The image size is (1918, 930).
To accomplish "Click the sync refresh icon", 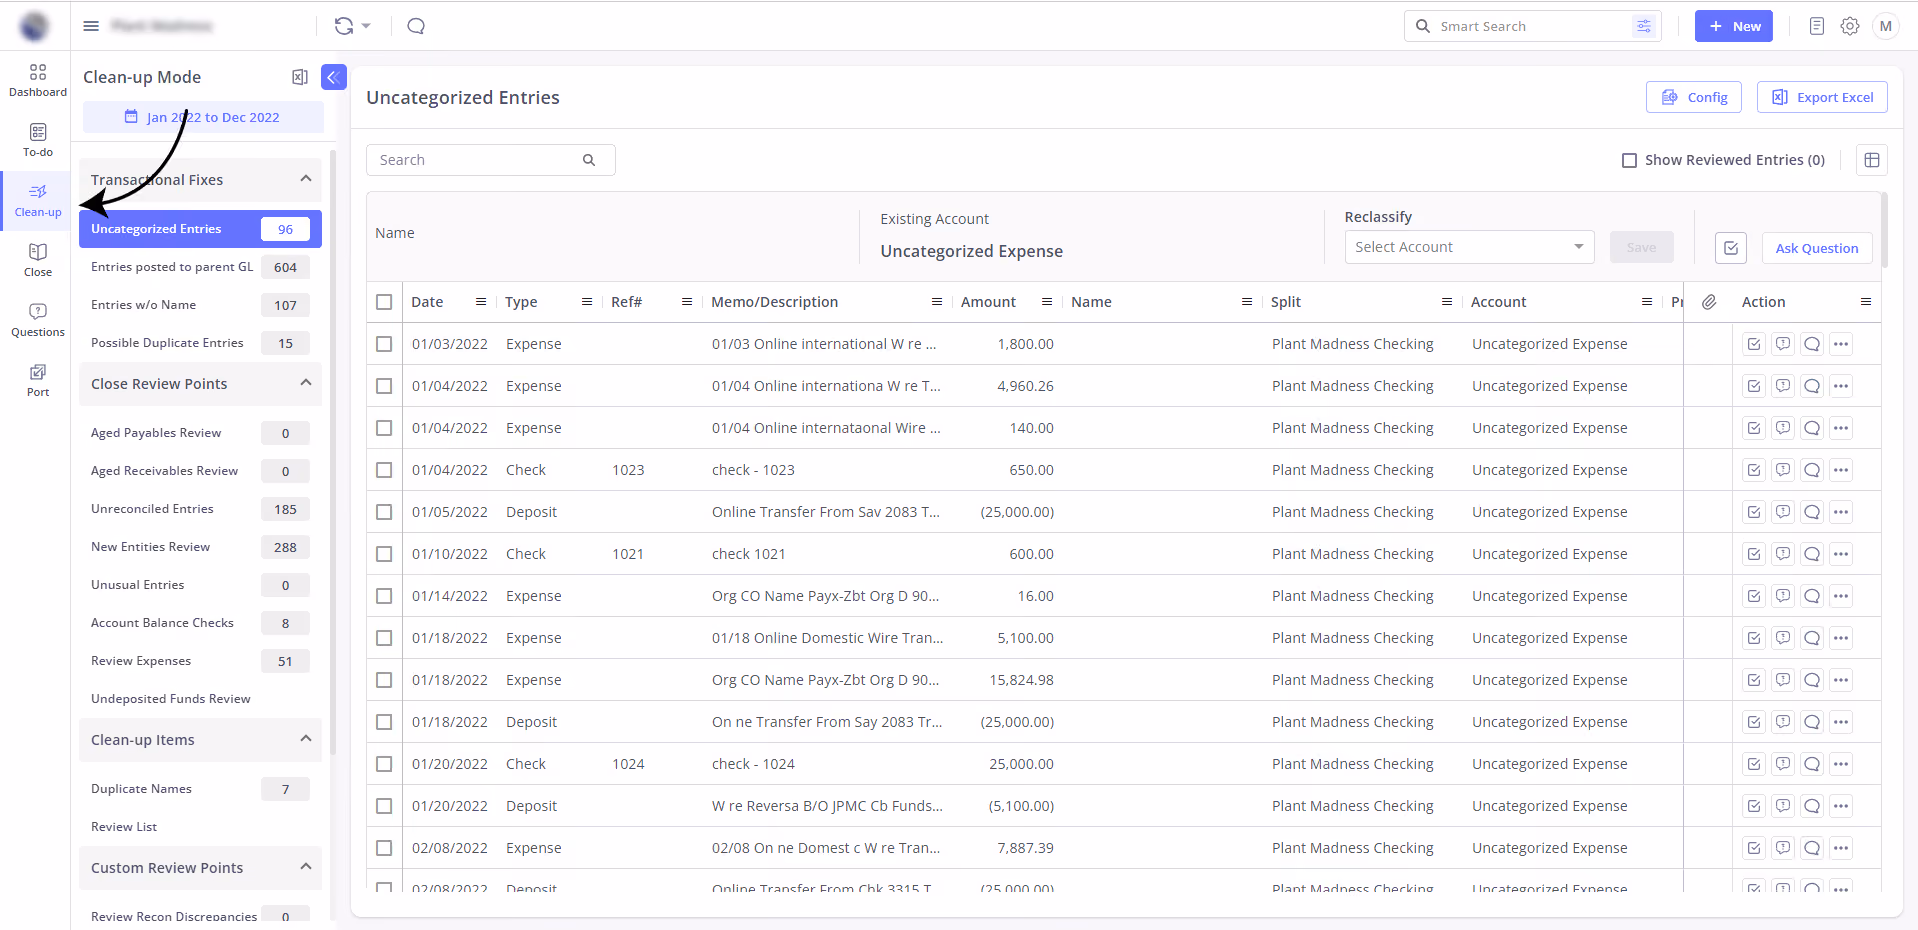I will pyautogui.click(x=344, y=26).
